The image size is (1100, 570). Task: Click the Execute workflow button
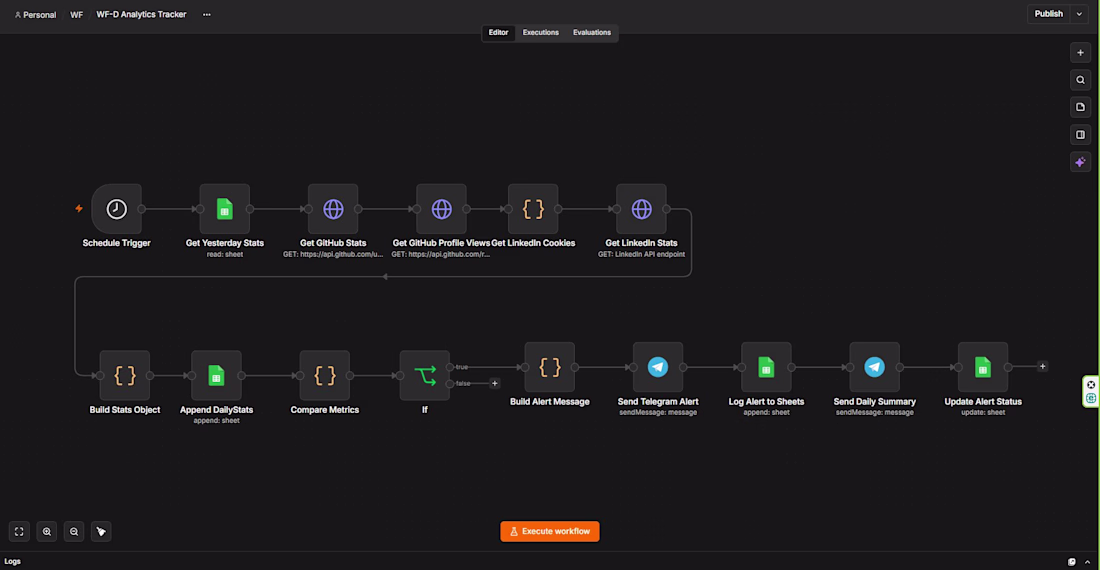[x=550, y=531]
